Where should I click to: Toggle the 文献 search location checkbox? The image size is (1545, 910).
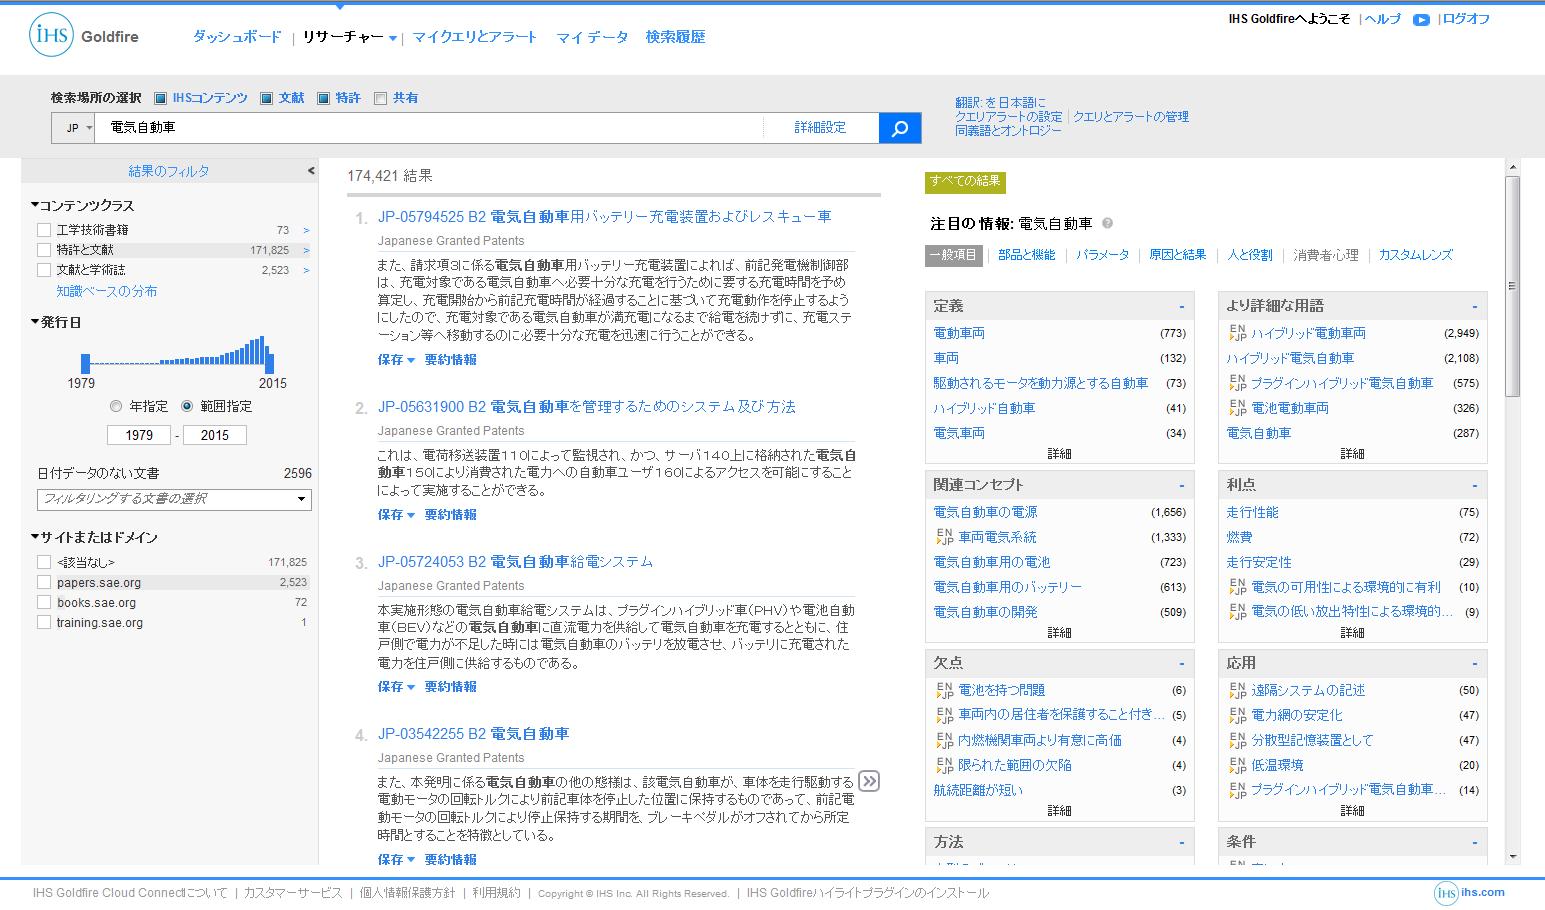coord(266,98)
